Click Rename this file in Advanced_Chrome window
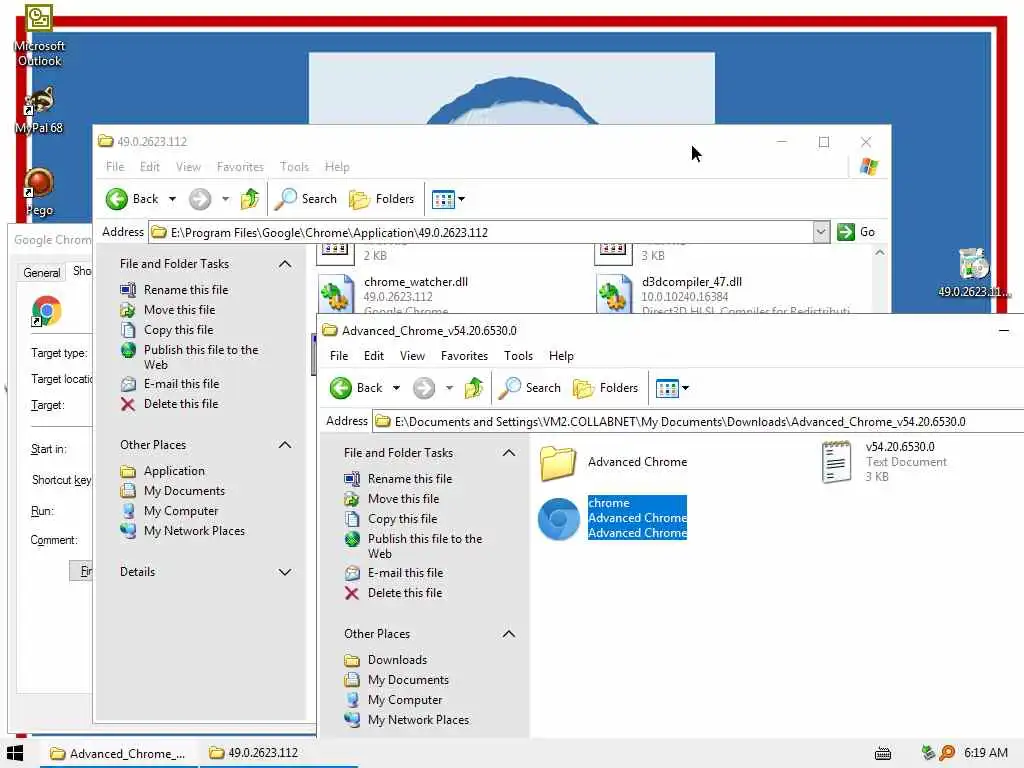1024x768 pixels. pos(398,479)
